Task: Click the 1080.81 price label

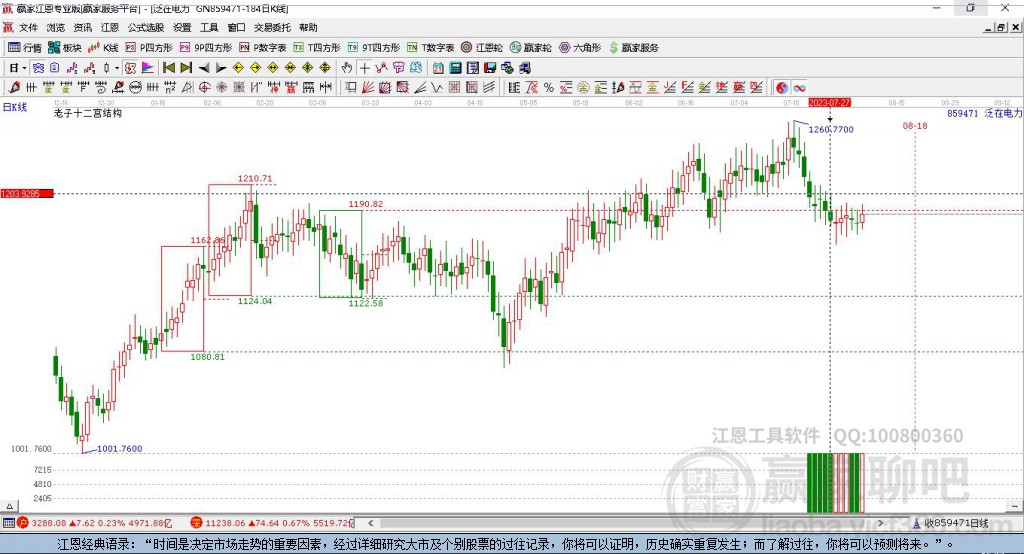Action: click(x=207, y=357)
